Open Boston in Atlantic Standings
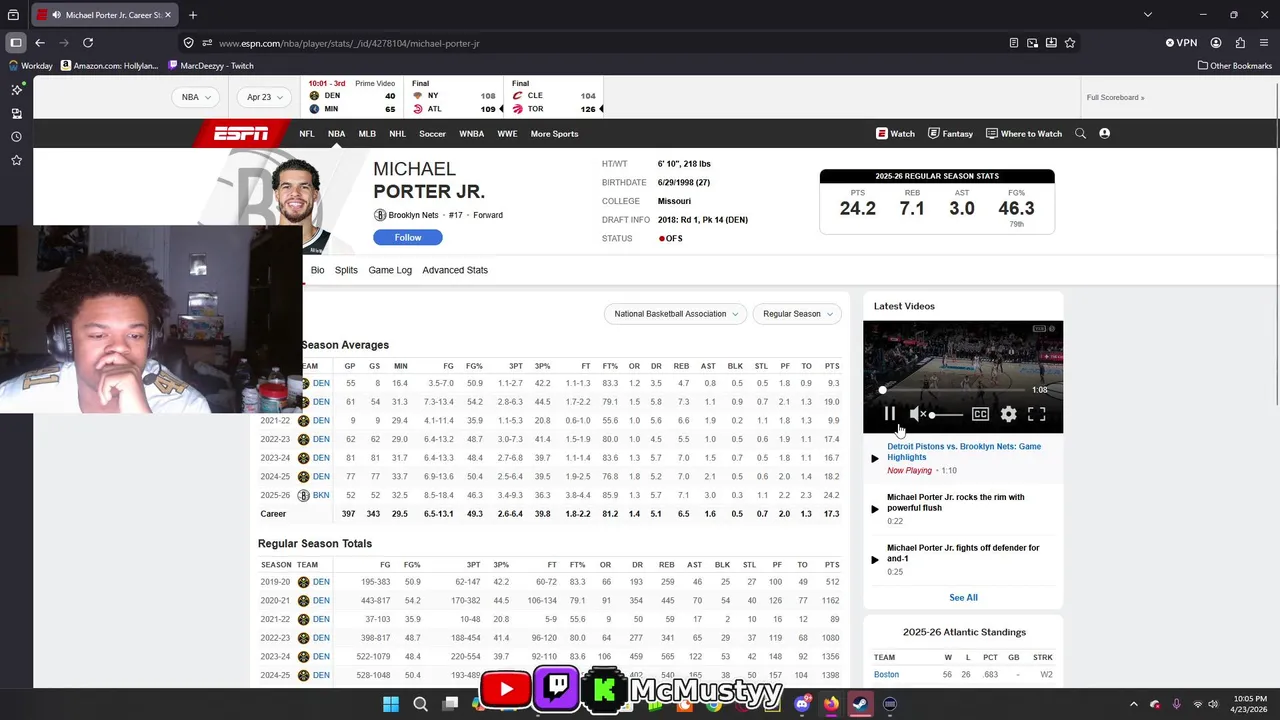This screenshot has height=720, width=1280. click(886, 675)
